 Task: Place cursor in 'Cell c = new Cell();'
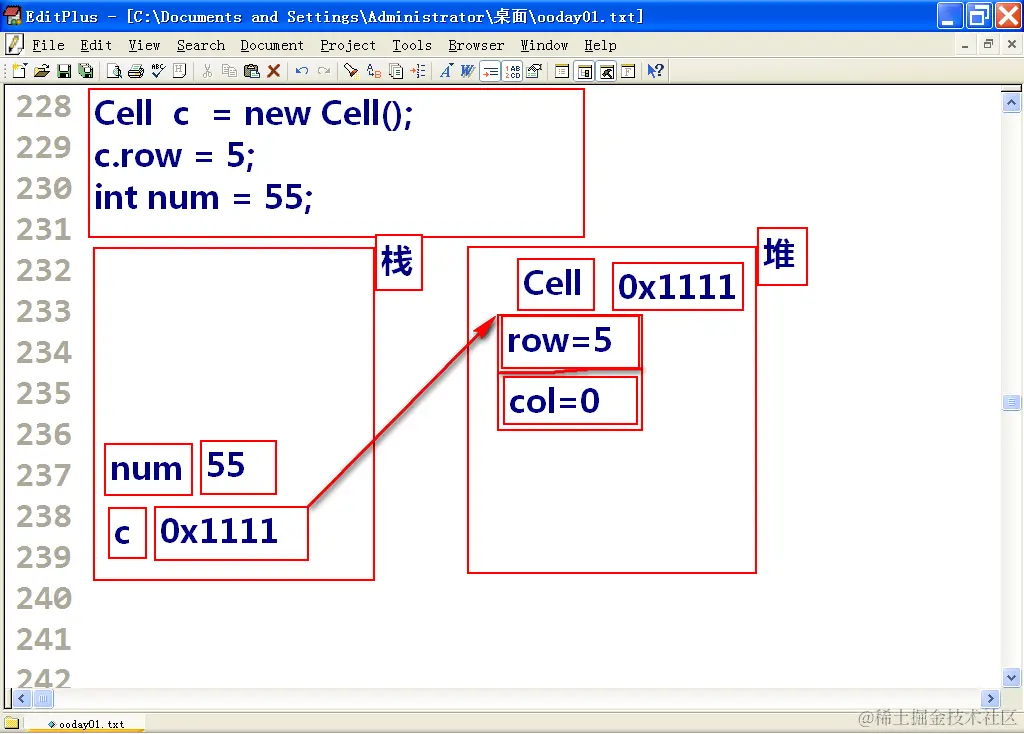[253, 114]
